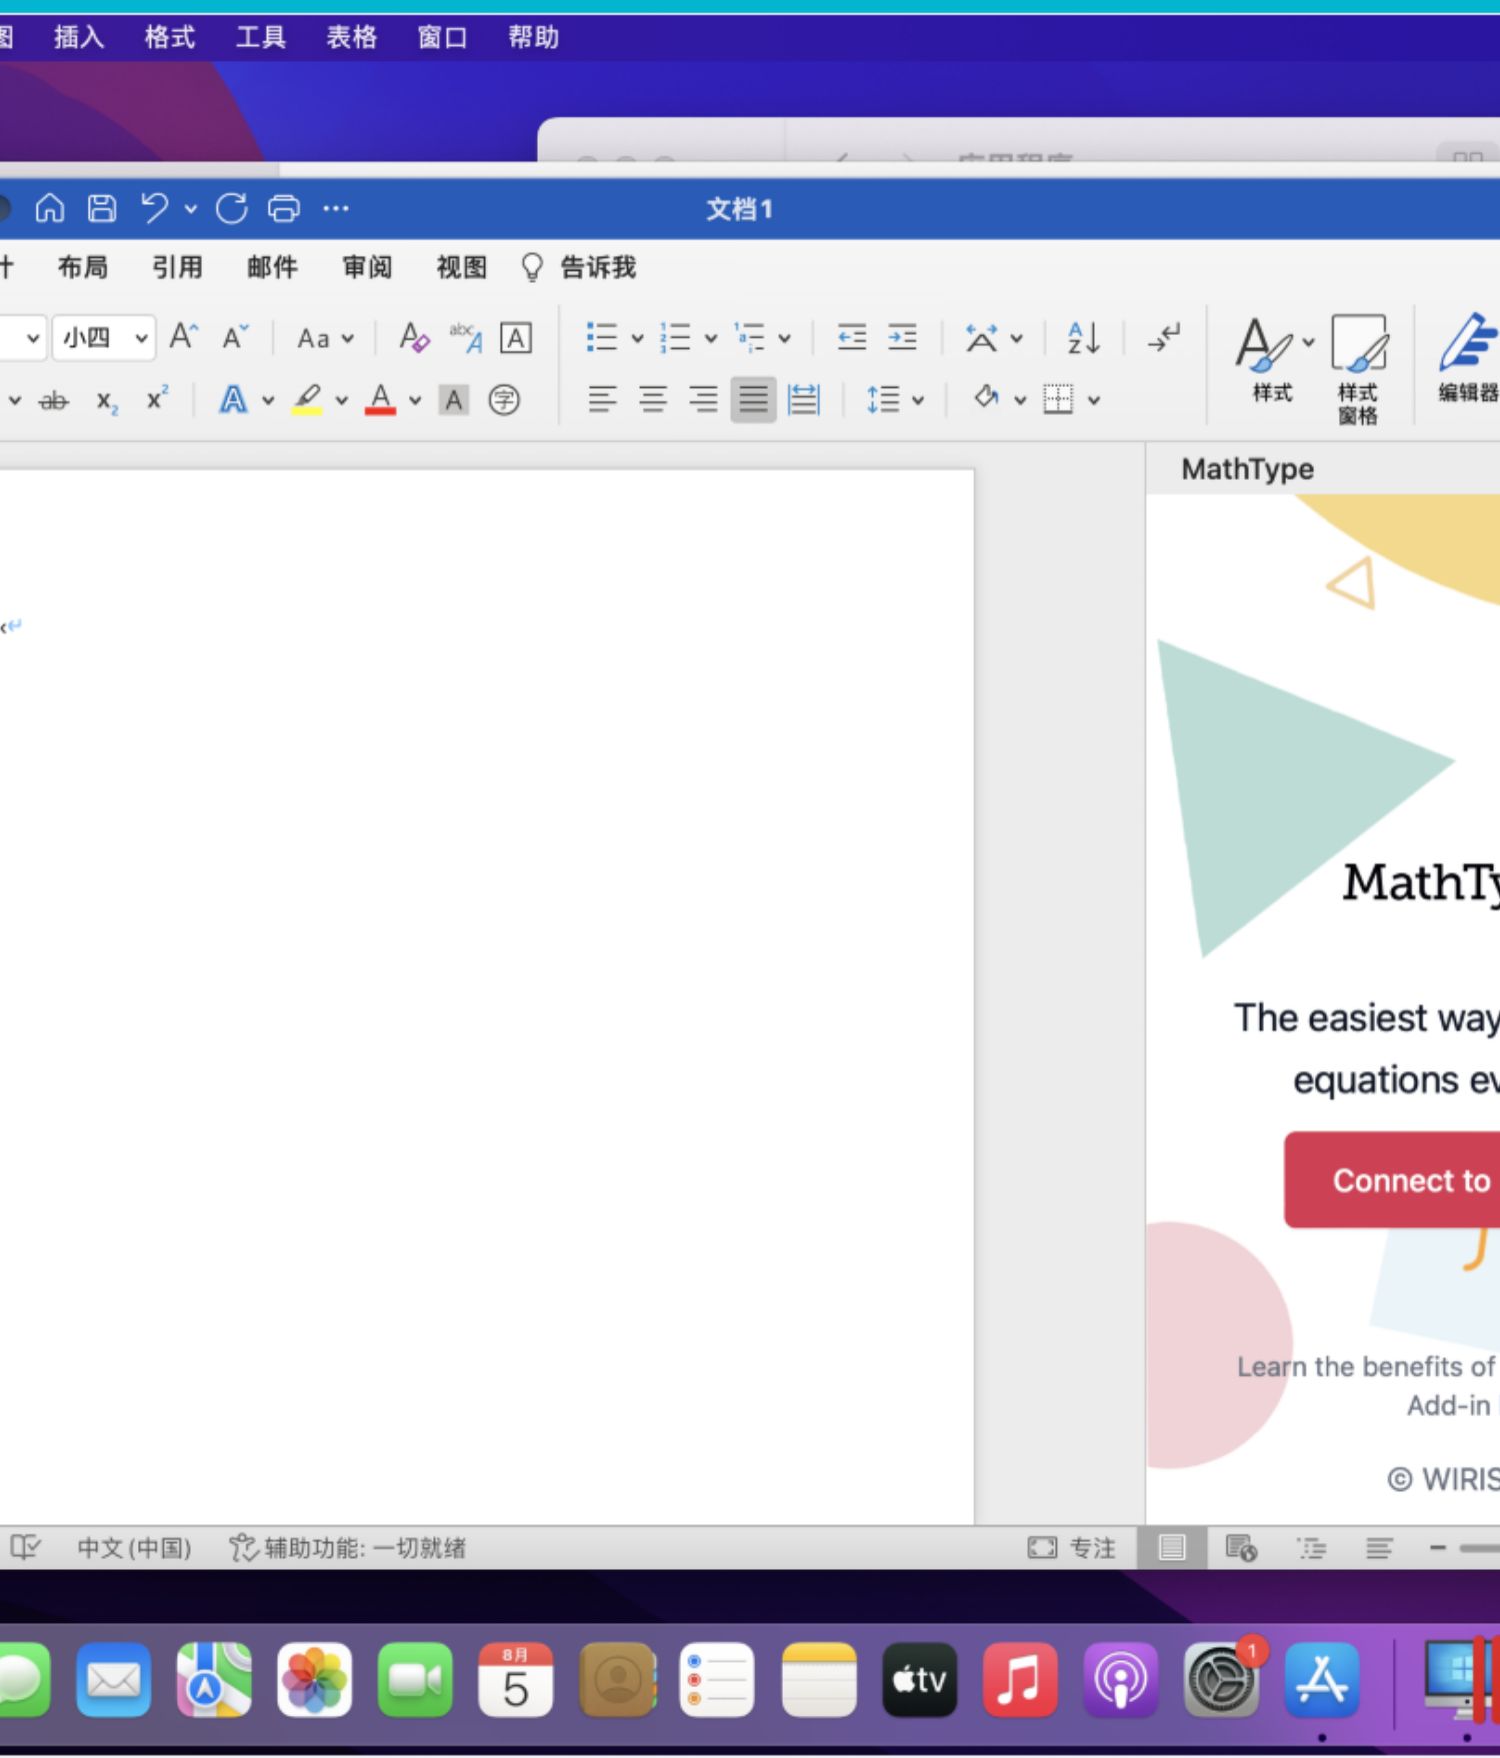Switch to the 审阅 ribbon tab

tap(367, 267)
